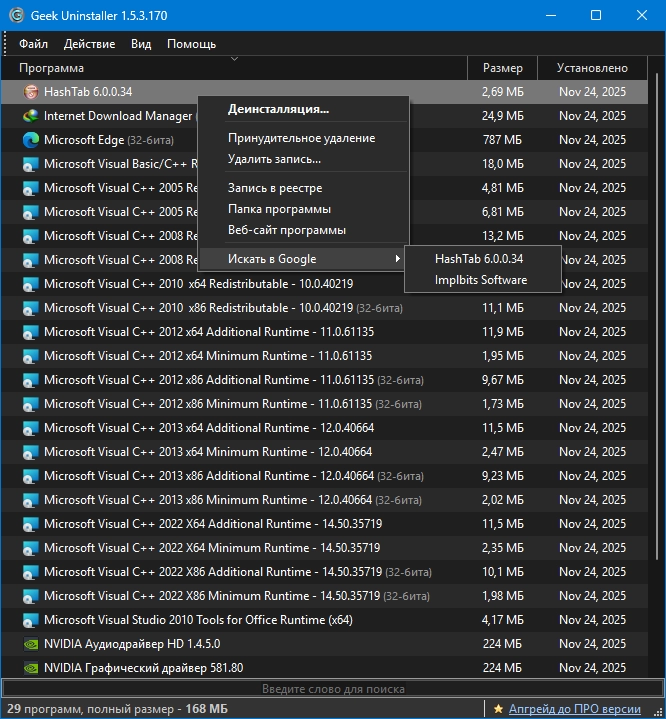The height and width of the screenshot is (719, 666).
Task: Open the Помощь menu
Action: pos(191,44)
